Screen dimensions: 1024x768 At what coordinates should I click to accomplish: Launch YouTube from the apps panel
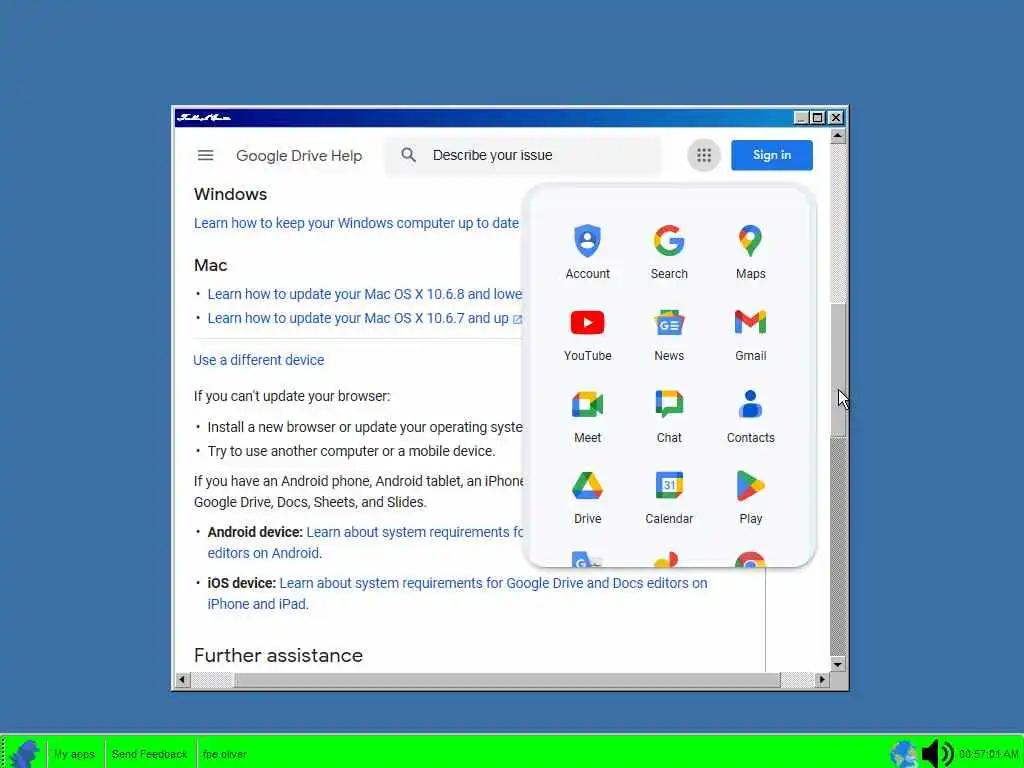[587, 335]
